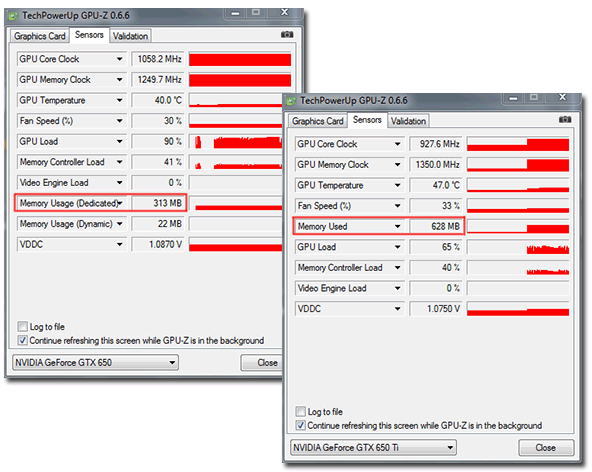Click GPU Load graph in GTX 650 Ti window

pos(518,247)
